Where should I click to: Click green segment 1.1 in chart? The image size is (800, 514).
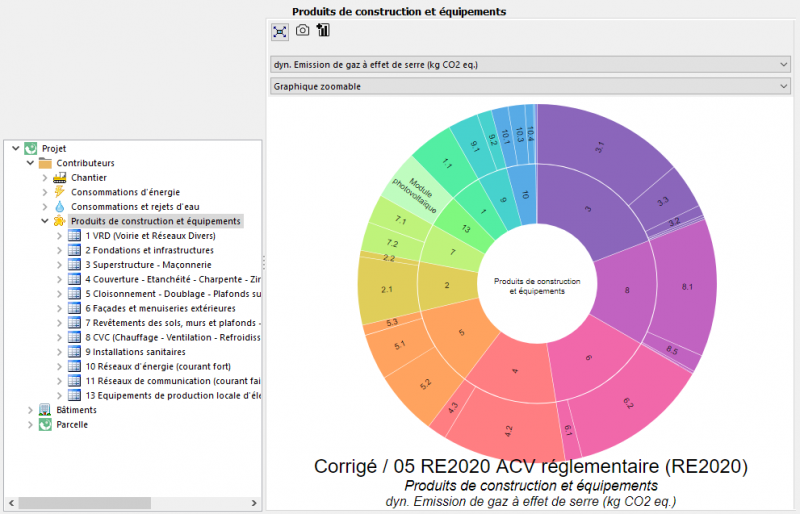[x=446, y=164]
